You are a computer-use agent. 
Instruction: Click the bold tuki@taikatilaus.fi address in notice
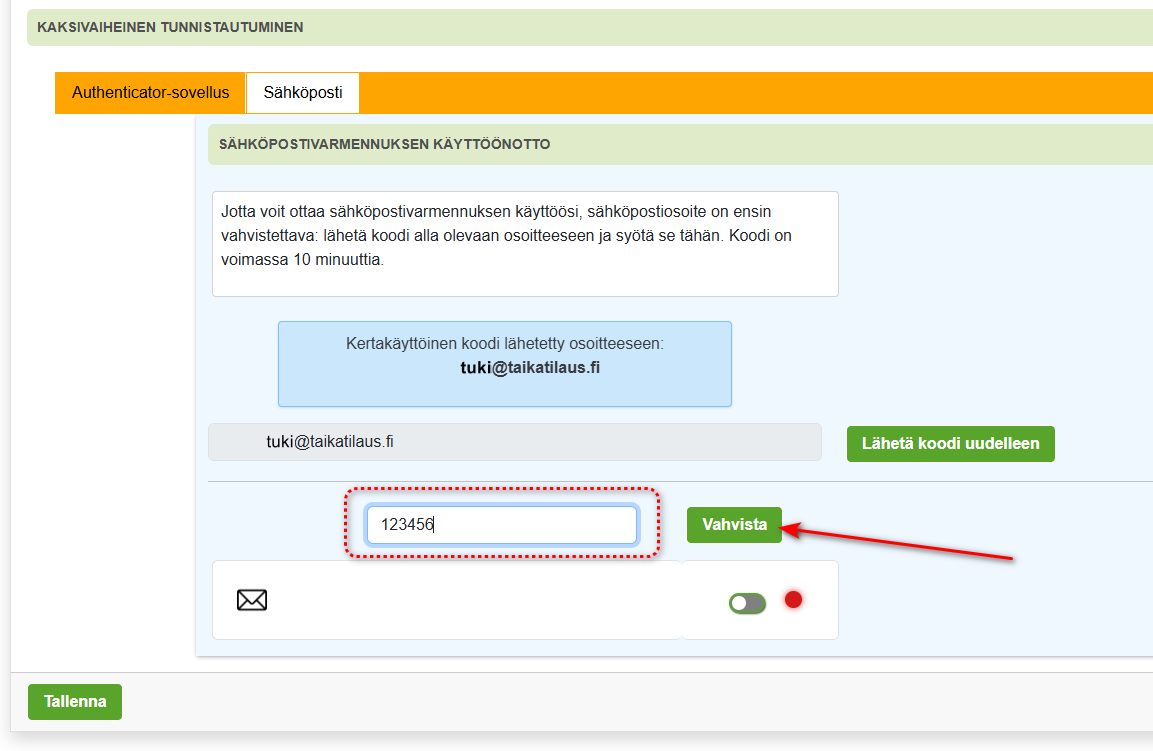point(530,368)
